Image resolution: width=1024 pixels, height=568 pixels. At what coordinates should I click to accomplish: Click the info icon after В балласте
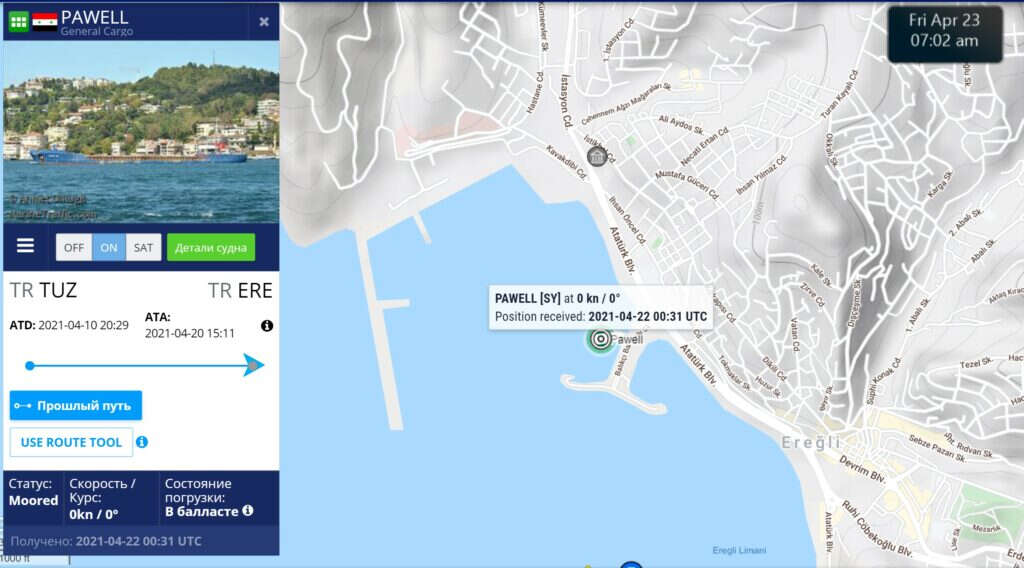(248, 510)
